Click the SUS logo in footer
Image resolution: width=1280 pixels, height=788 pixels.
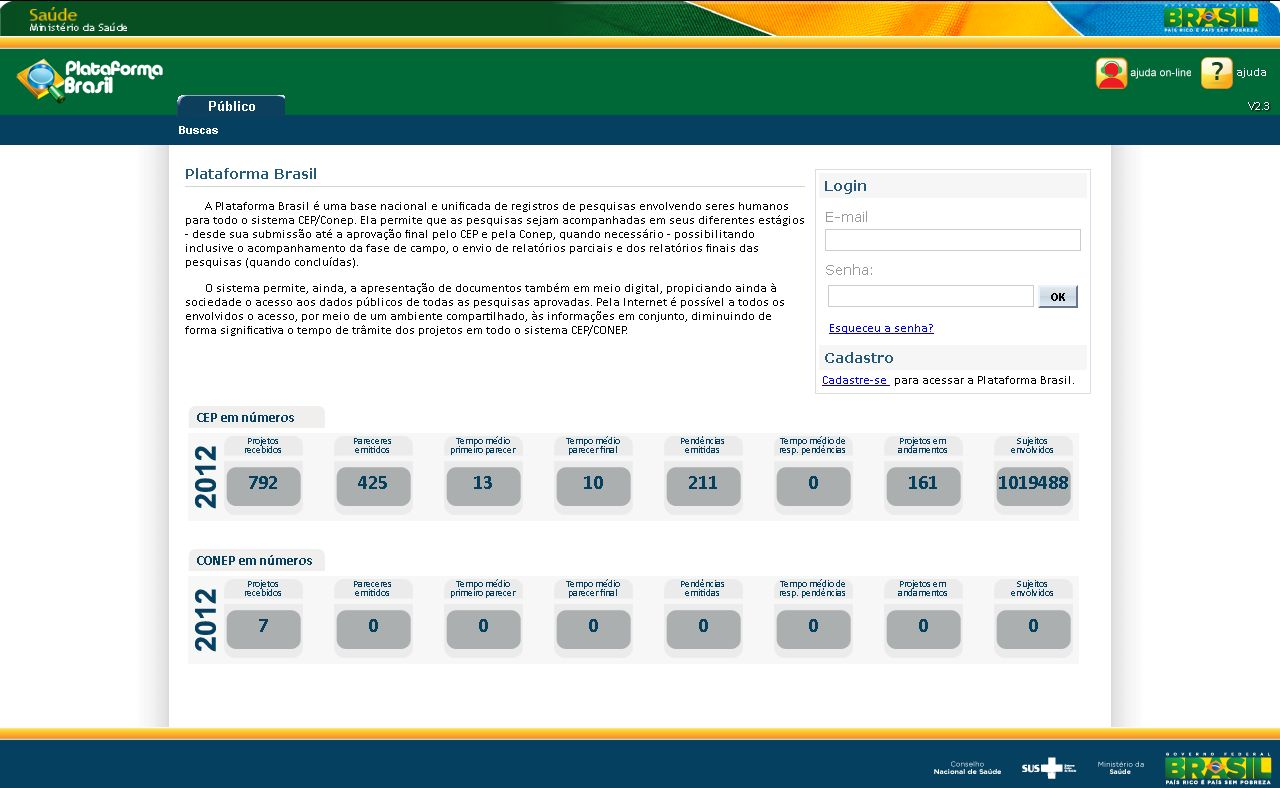pos(1048,768)
